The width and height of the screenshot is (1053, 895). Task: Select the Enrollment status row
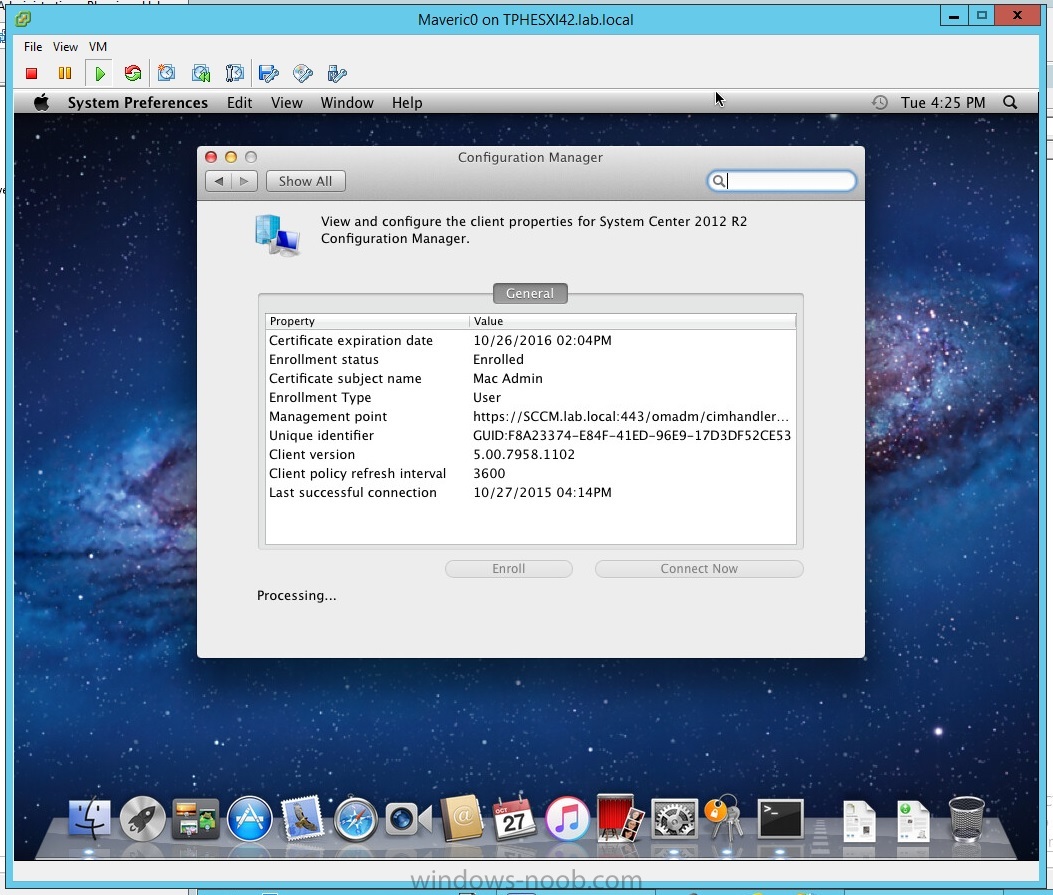(x=531, y=359)
